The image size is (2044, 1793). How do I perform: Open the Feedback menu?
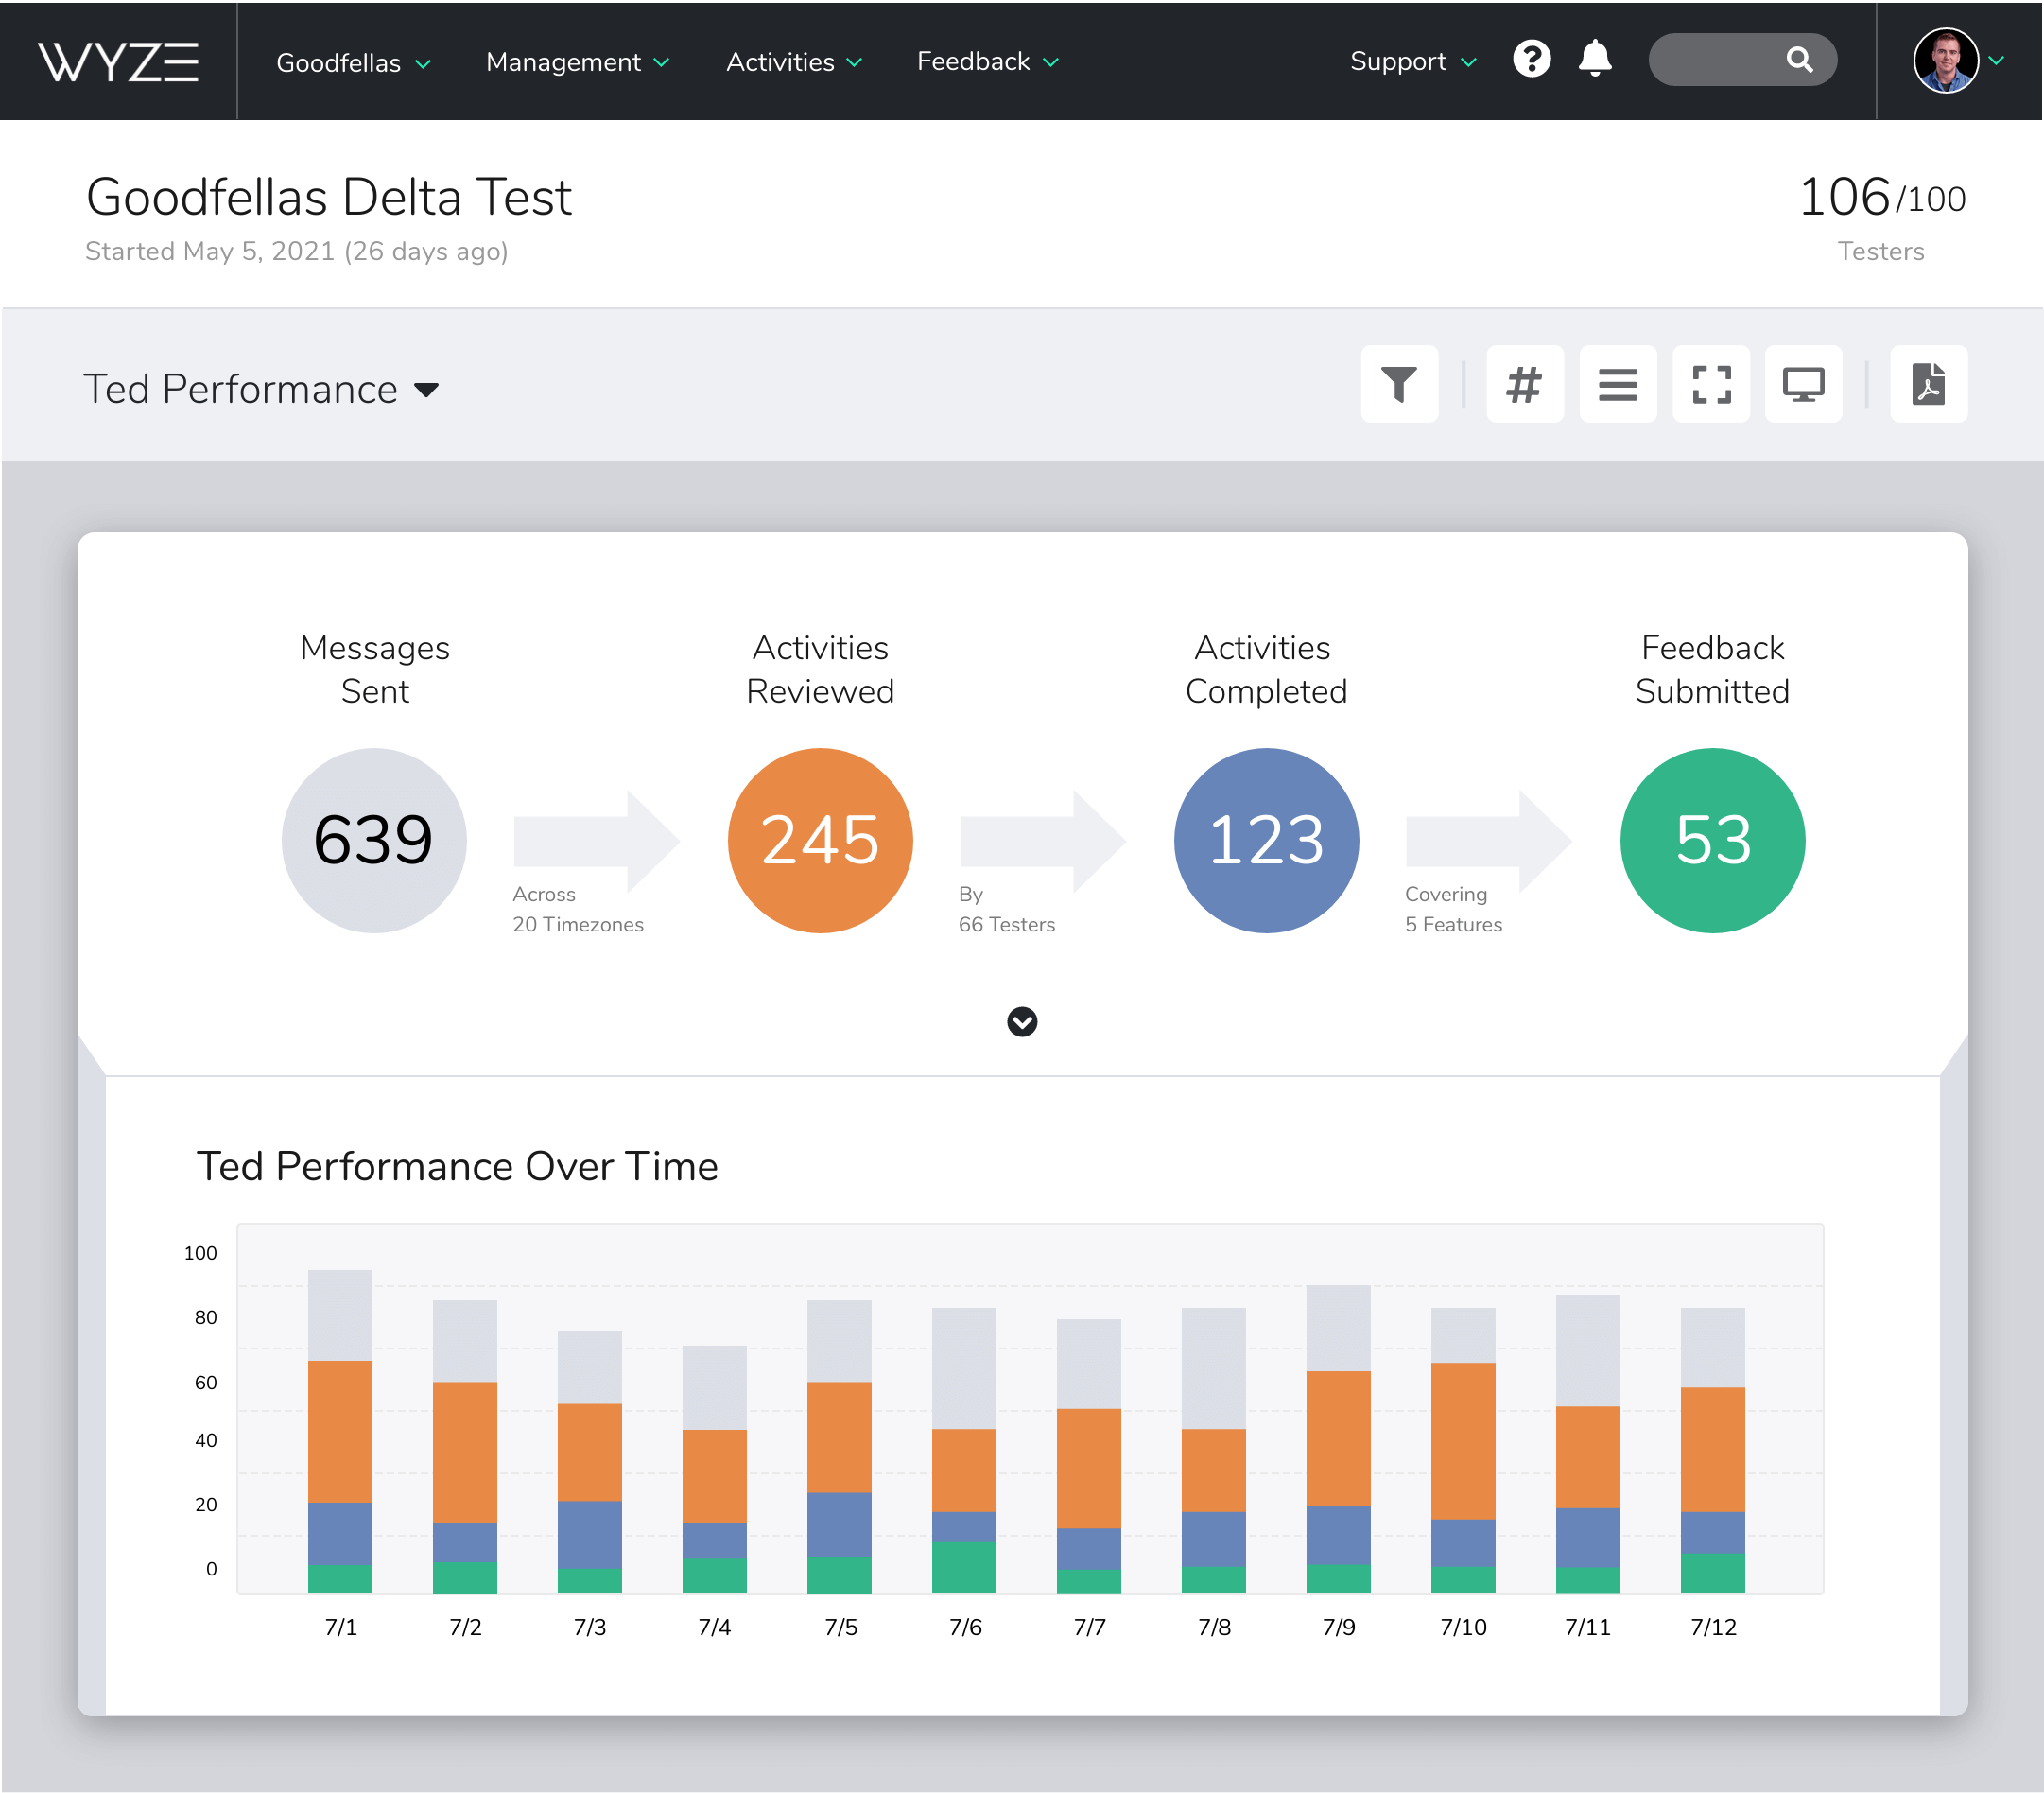[x=986, y=62]
